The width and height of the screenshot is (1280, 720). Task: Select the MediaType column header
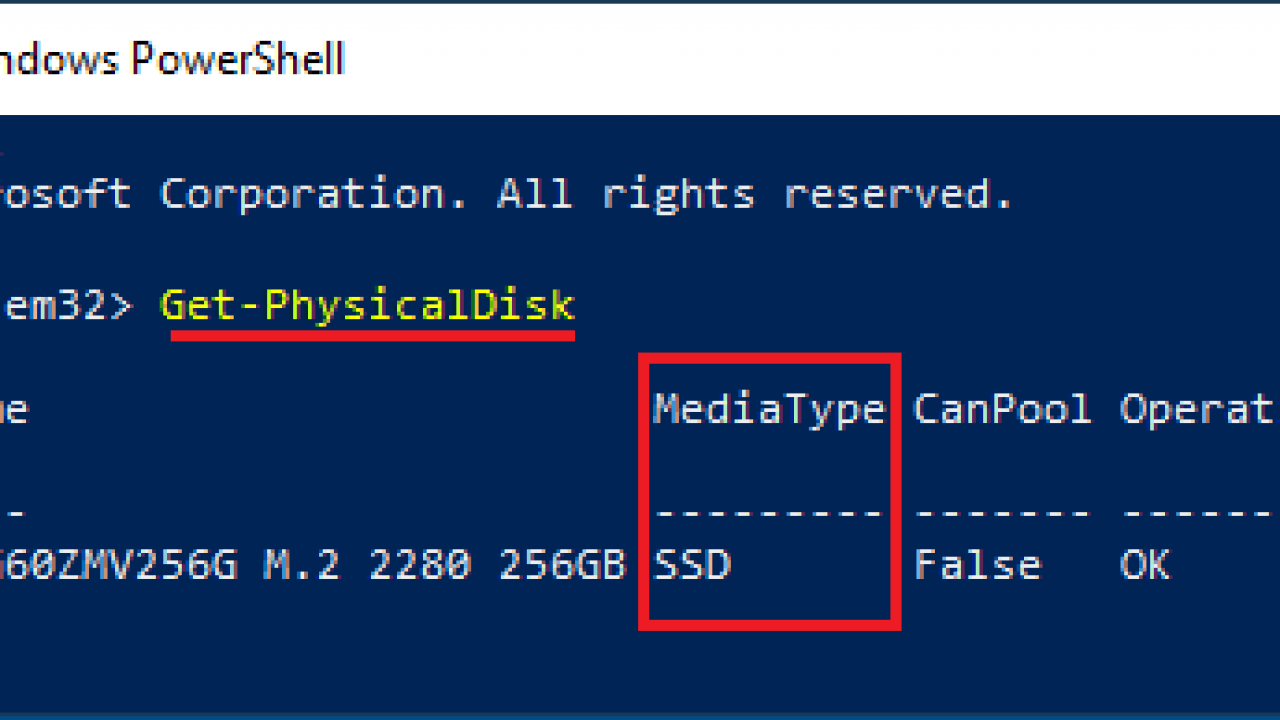point(769,409)
